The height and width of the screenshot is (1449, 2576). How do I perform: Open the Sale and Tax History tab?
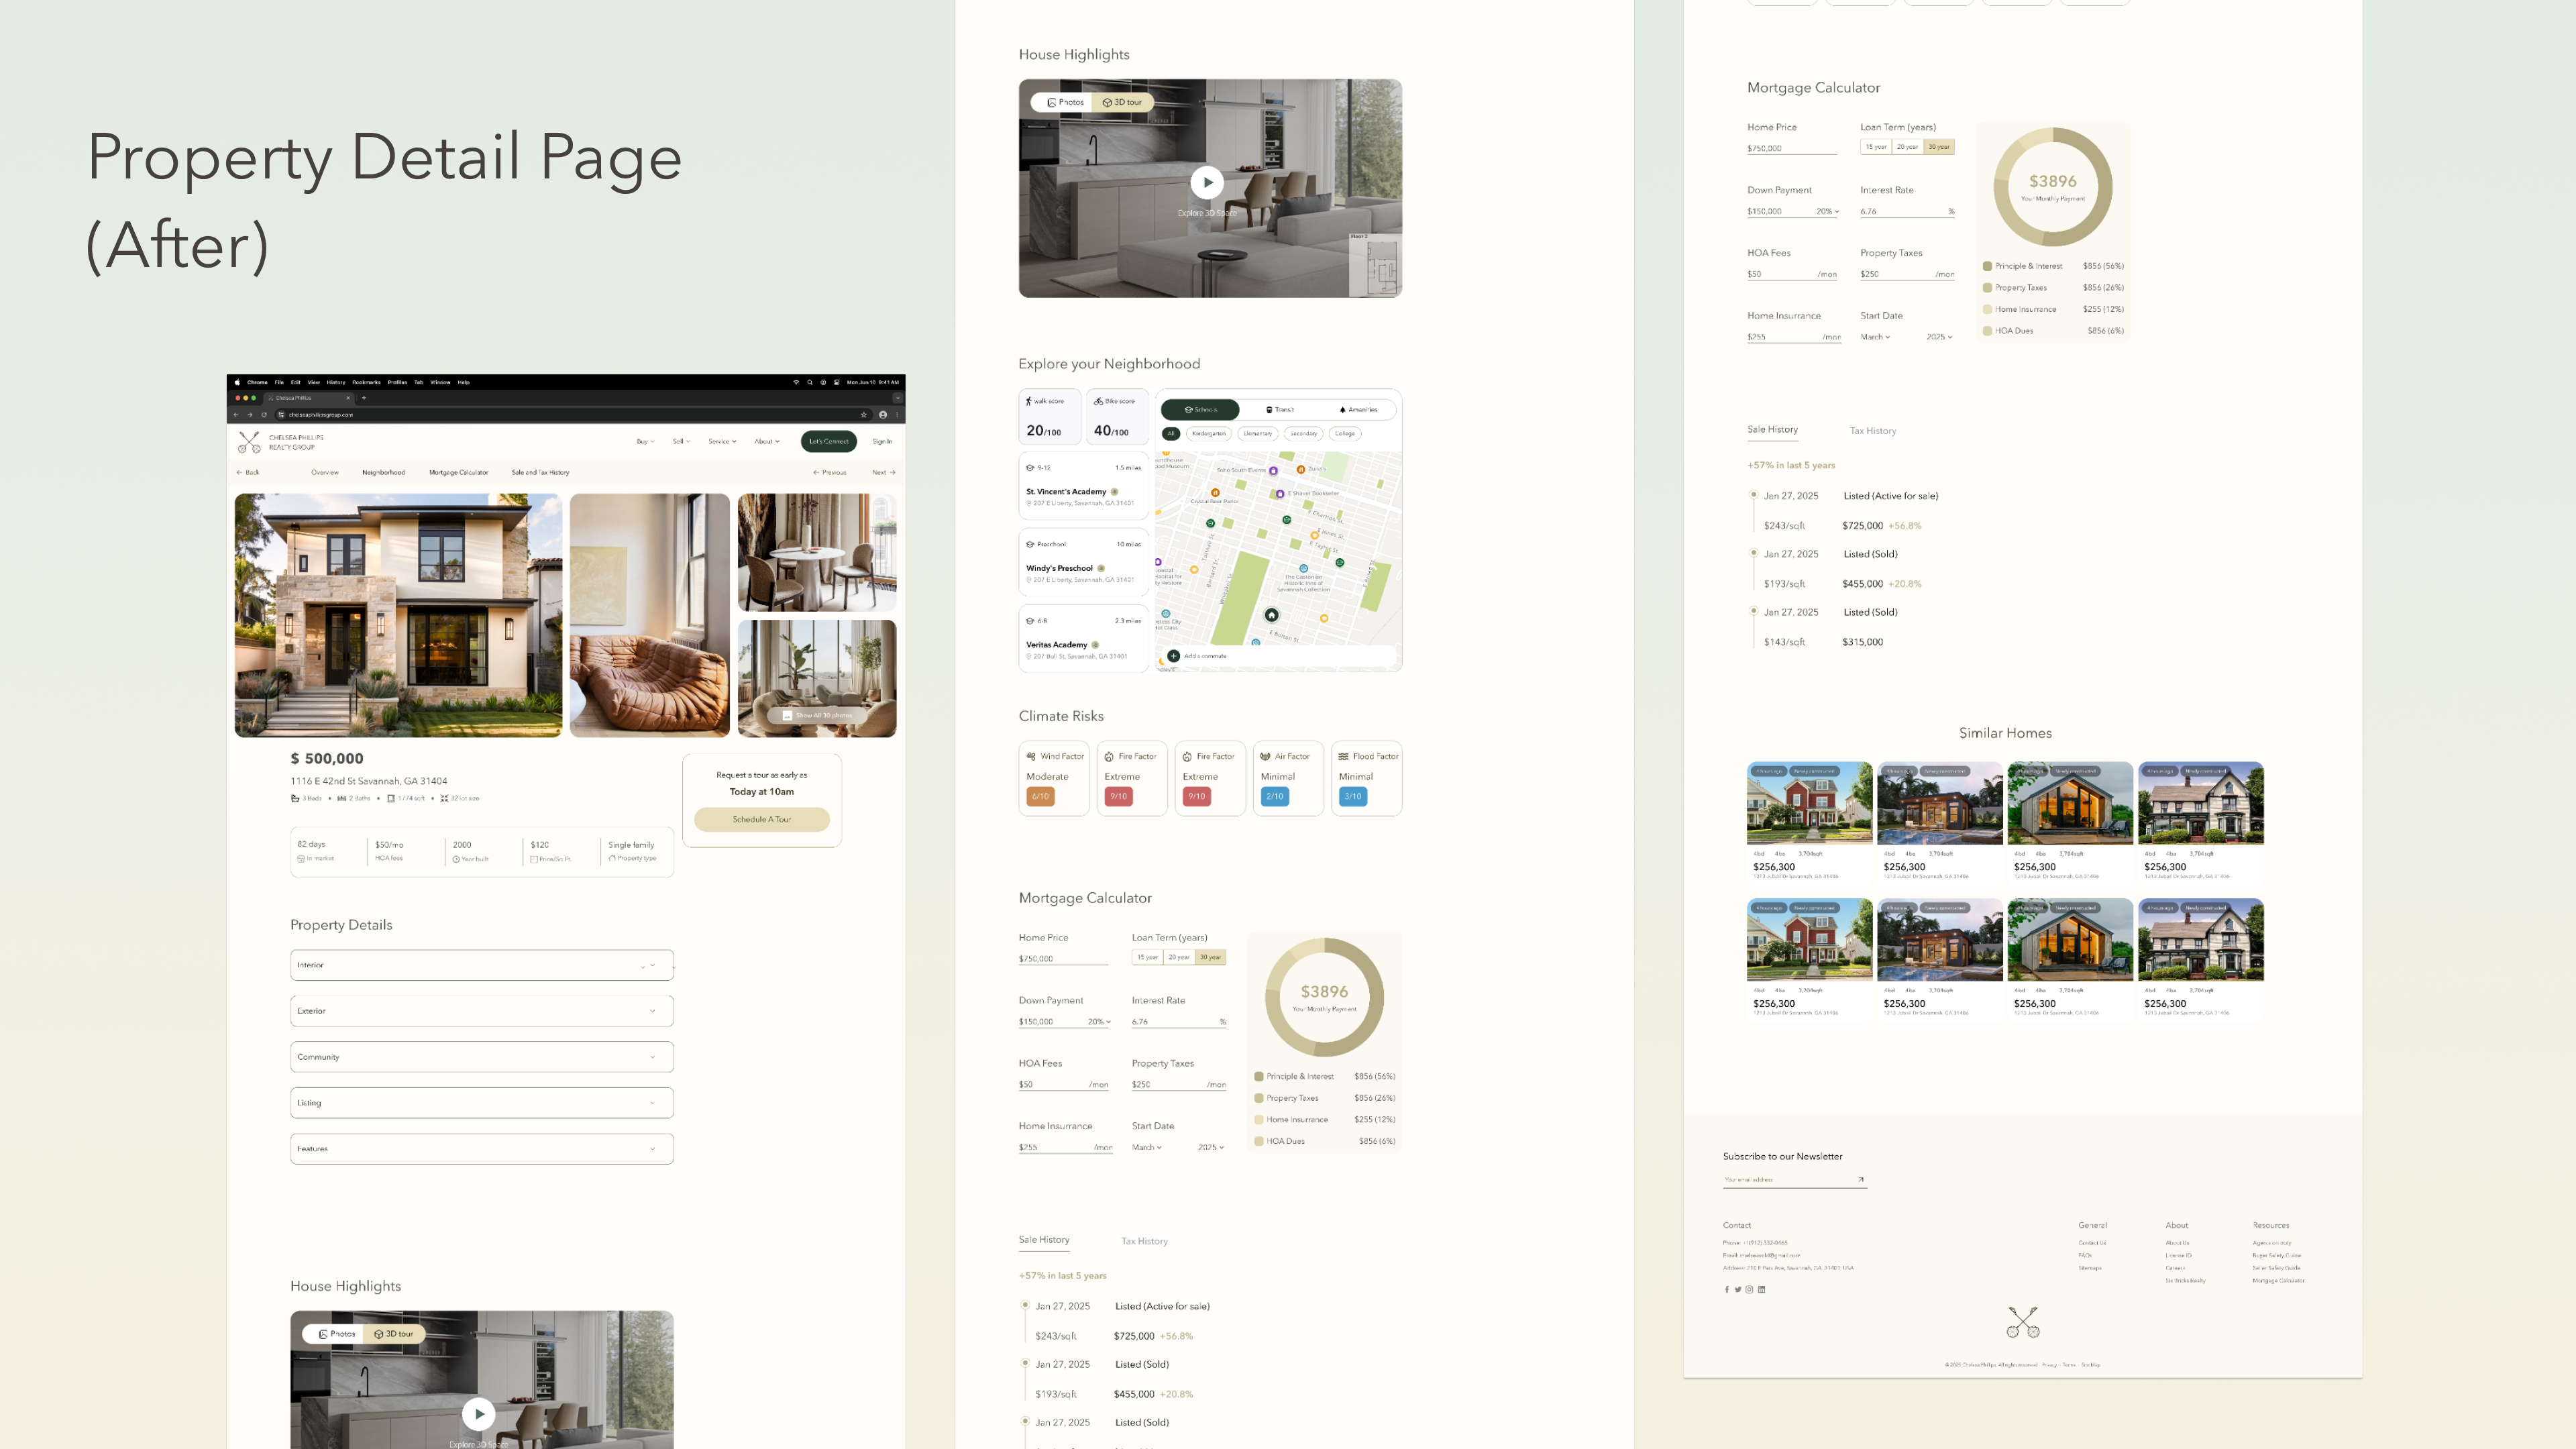(x=540, y=472)
